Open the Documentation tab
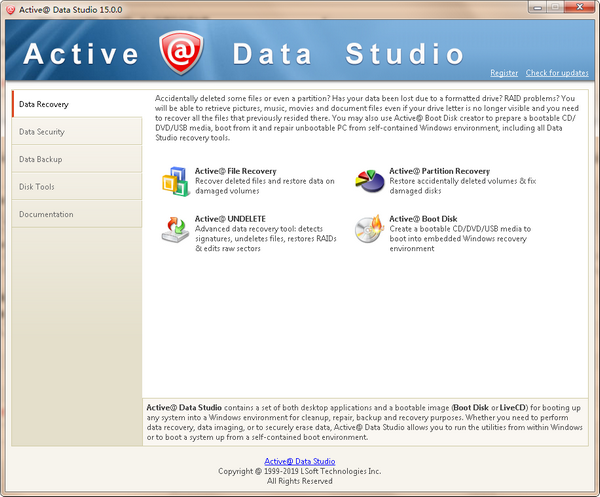The image size is (600, 497). pos(77,214)
